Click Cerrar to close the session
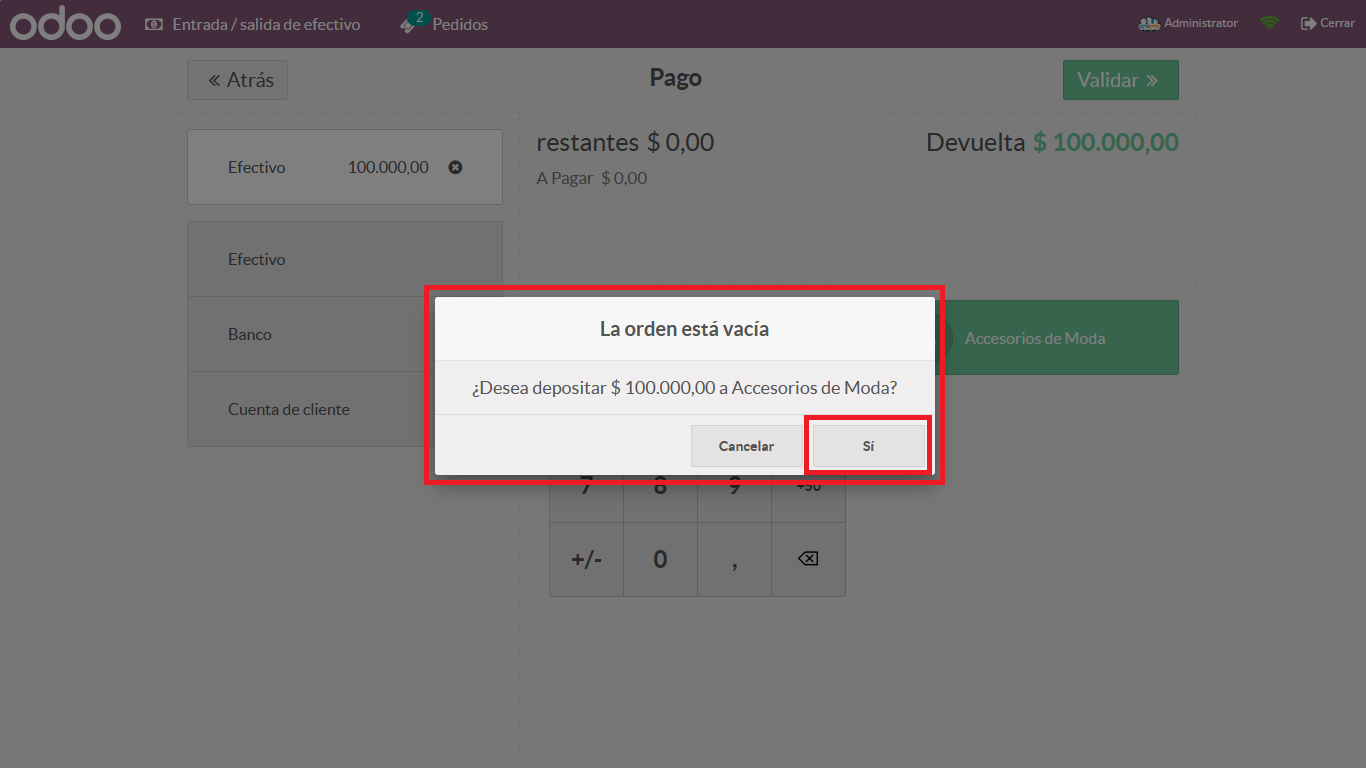Image resolution: width=1366 pixels, height=768 pixels. tap(1327, 23)
